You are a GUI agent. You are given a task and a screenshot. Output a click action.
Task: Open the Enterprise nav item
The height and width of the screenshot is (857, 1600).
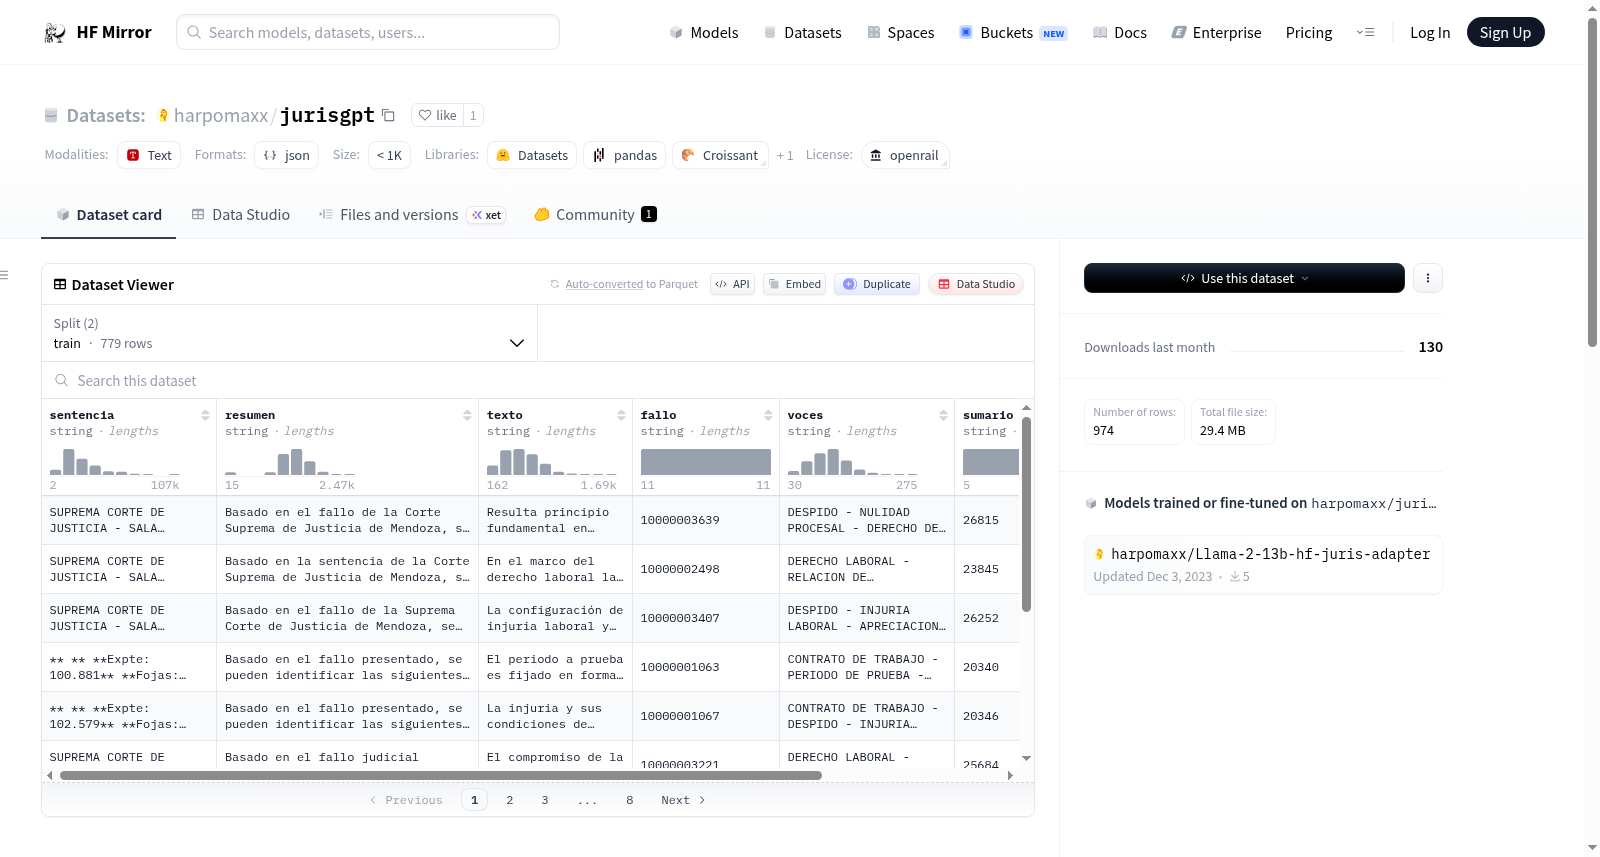(x=1216, y=32)
